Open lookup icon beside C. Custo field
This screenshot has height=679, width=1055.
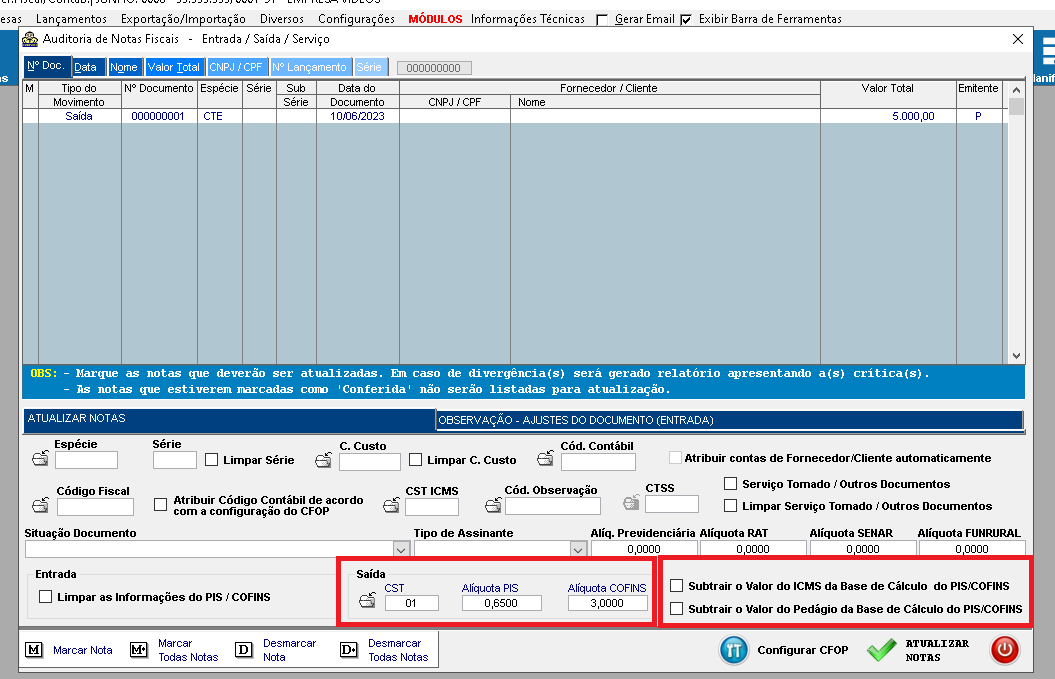(324, 460)
